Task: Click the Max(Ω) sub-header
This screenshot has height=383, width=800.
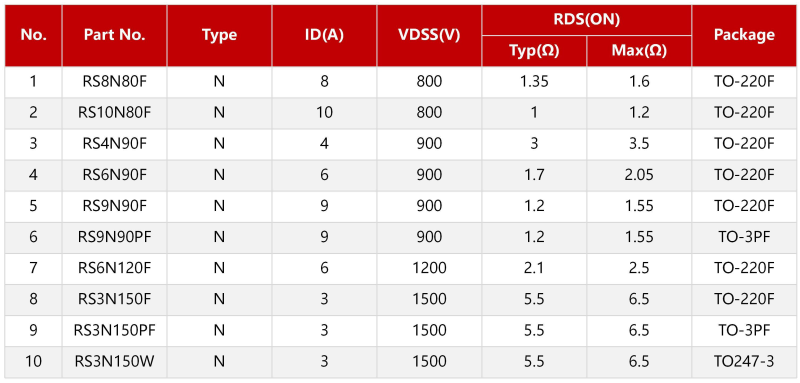Action: [639, 51]
